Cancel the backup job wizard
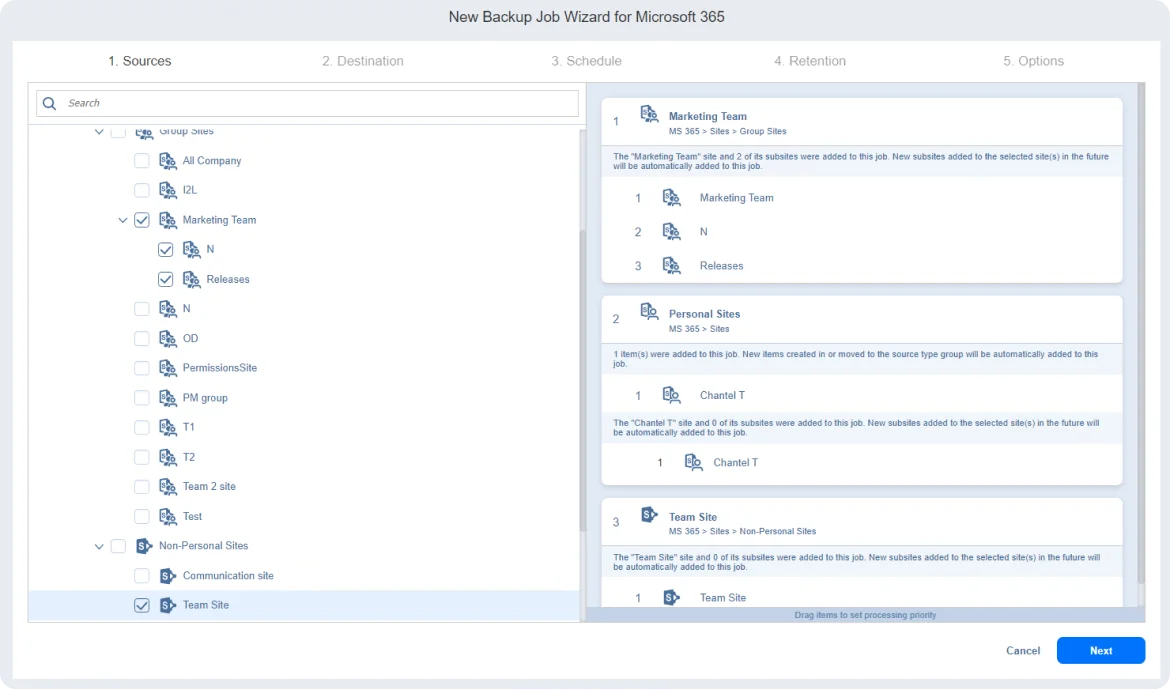 [1023, 650]
